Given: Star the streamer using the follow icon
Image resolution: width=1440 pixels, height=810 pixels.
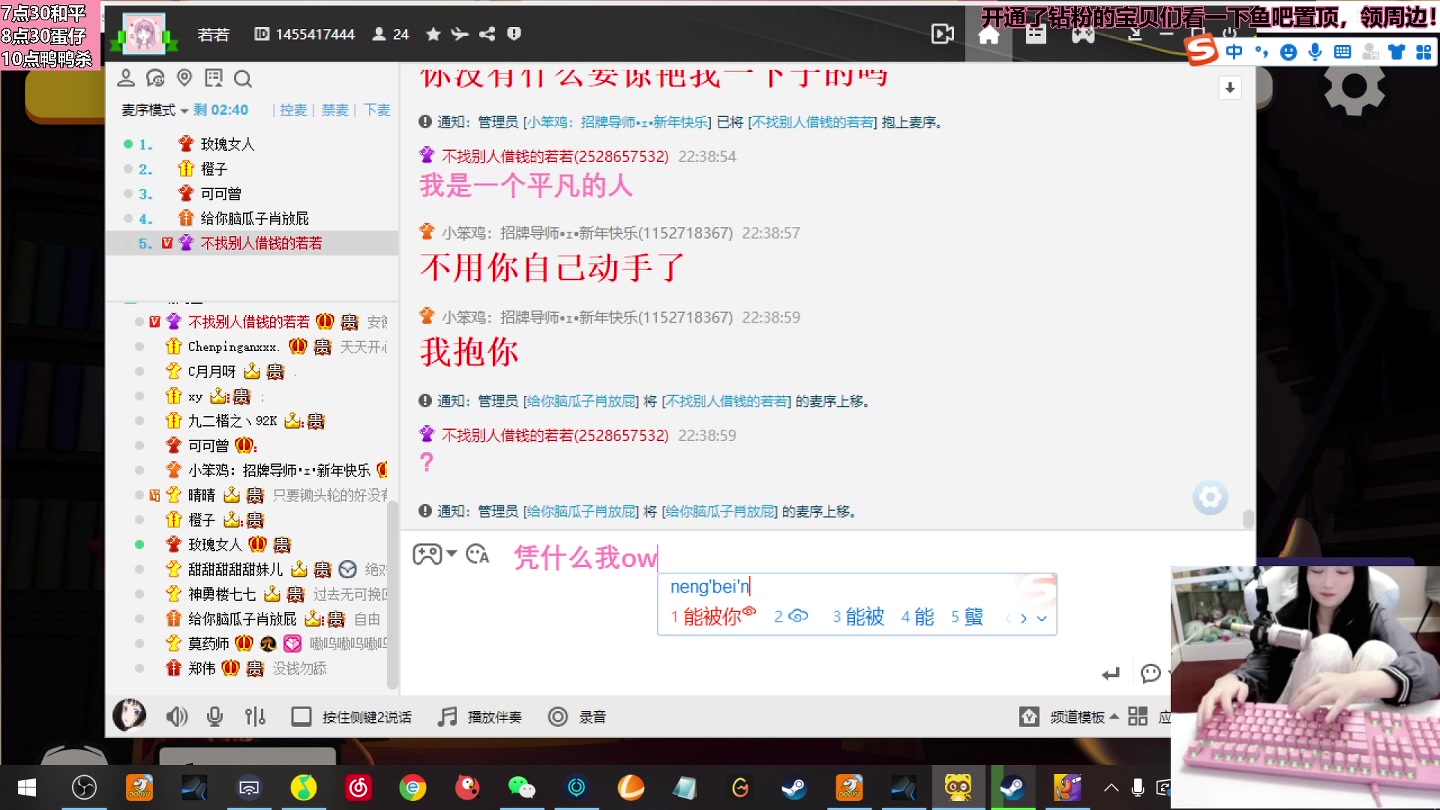Looking at the screenshot, I should tap(432, 33).
